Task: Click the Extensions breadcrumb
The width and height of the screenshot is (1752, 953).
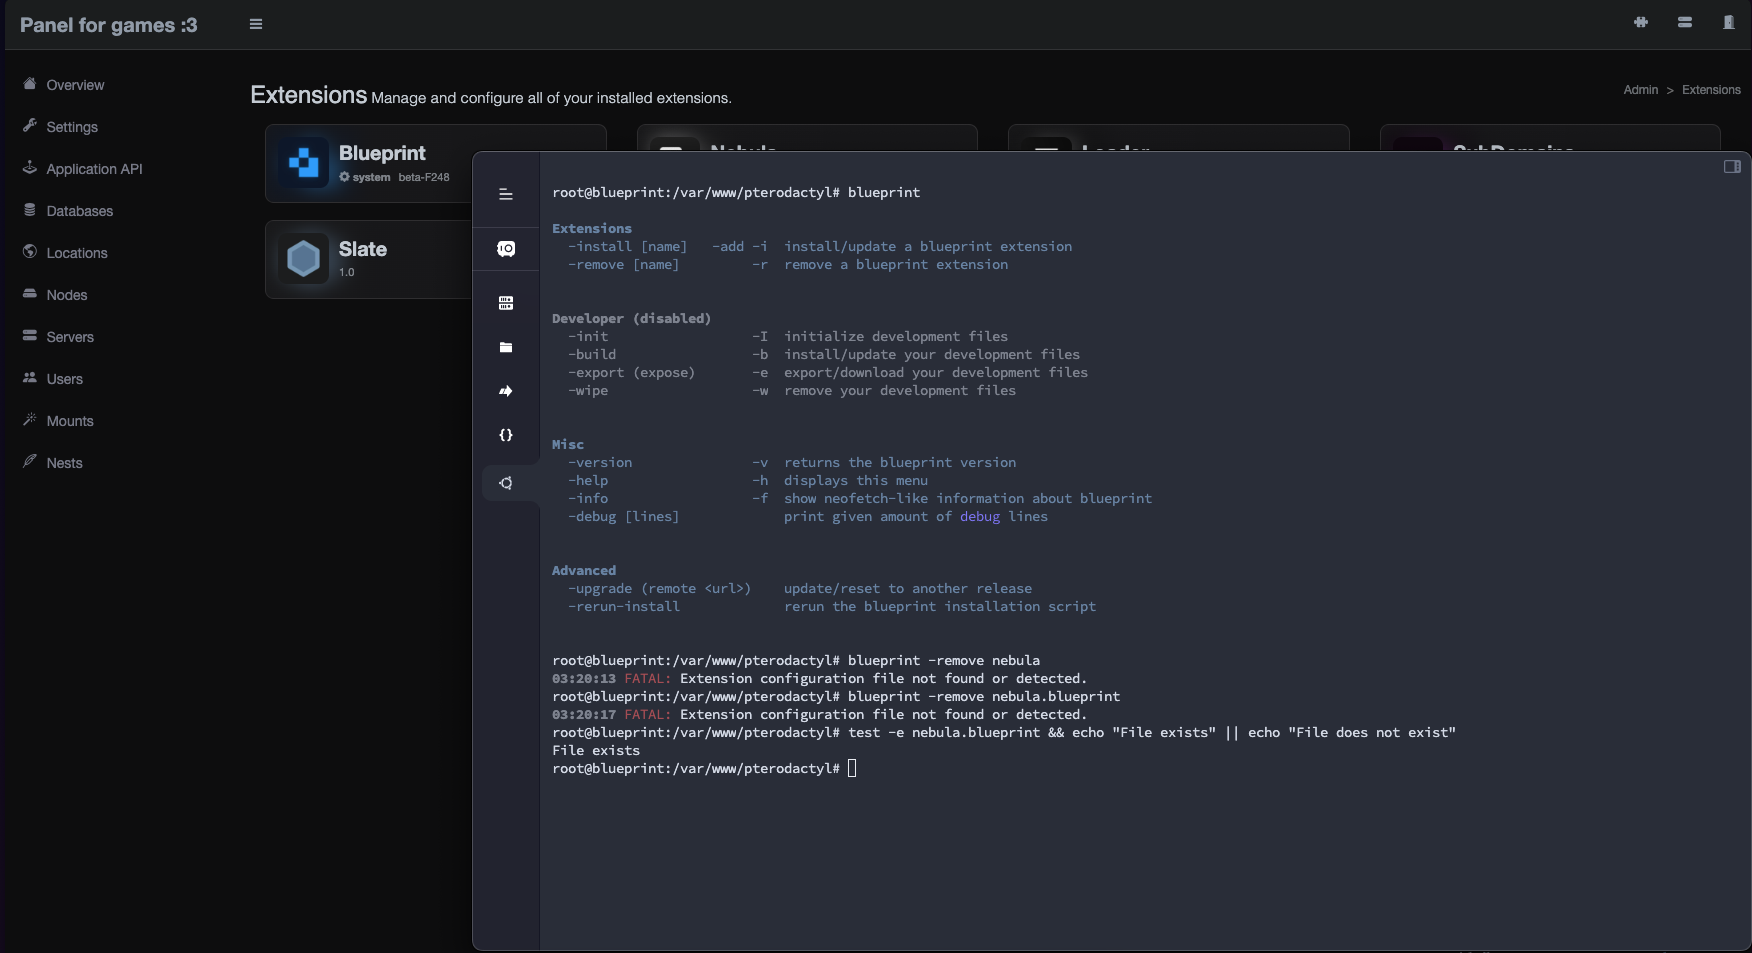Action: click(1711, 90)
